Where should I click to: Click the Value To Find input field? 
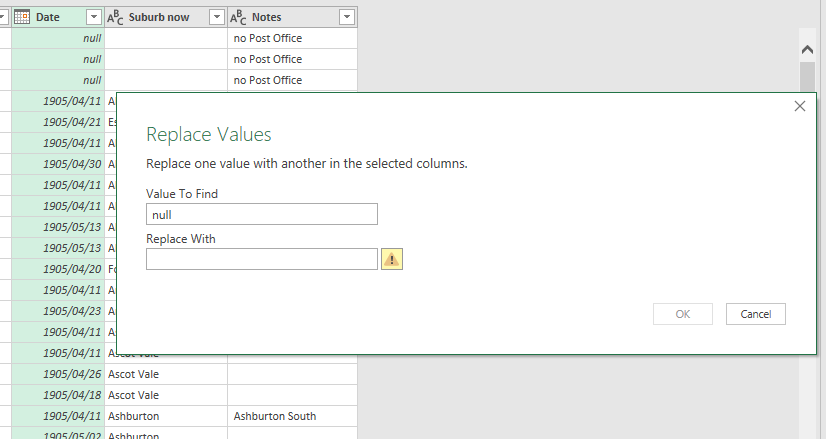click(262, 214)
